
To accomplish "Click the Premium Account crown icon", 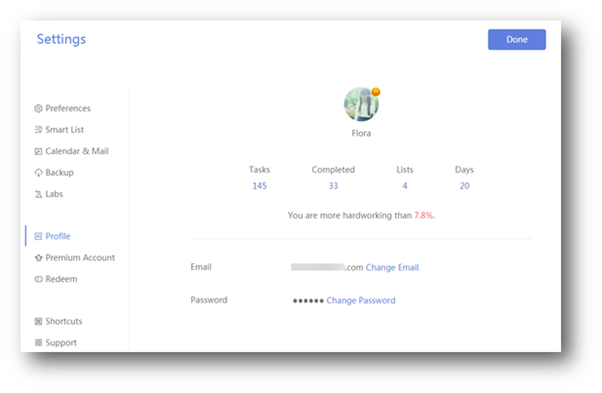I will [x=38, y=258].
